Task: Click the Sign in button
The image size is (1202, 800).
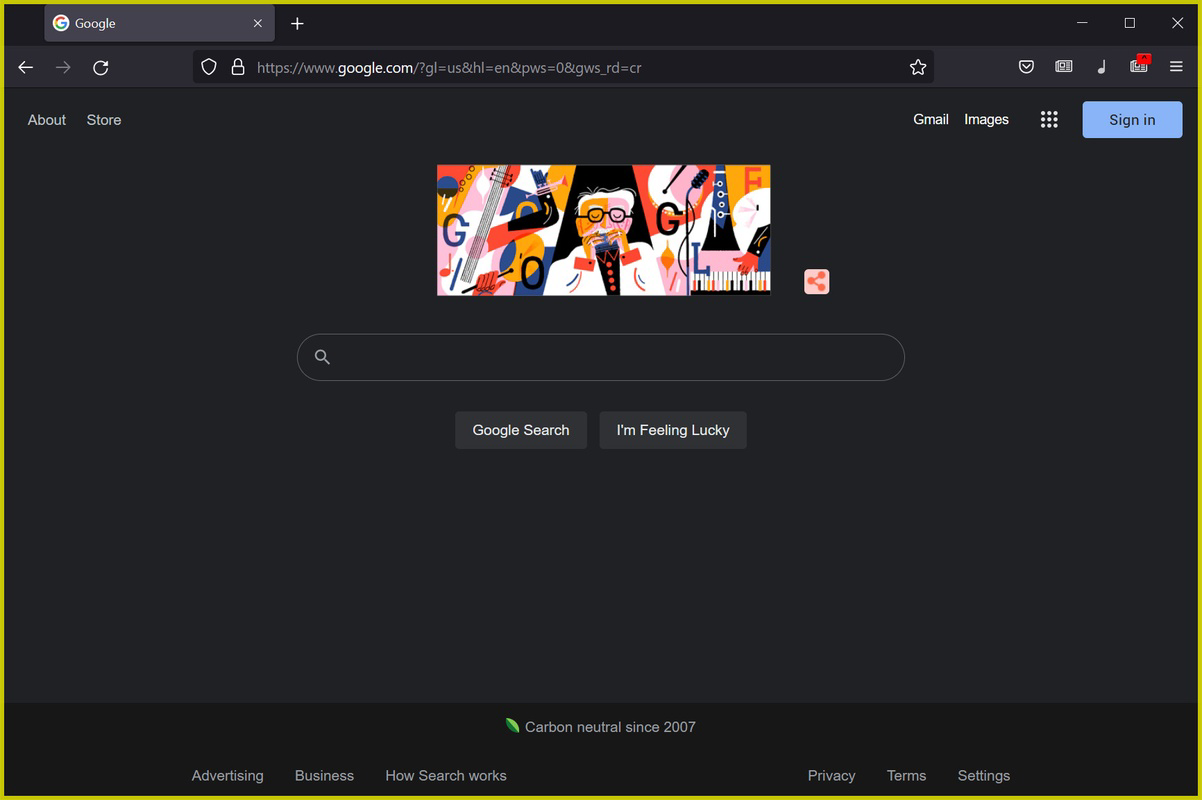Action: click(1131, 119)
